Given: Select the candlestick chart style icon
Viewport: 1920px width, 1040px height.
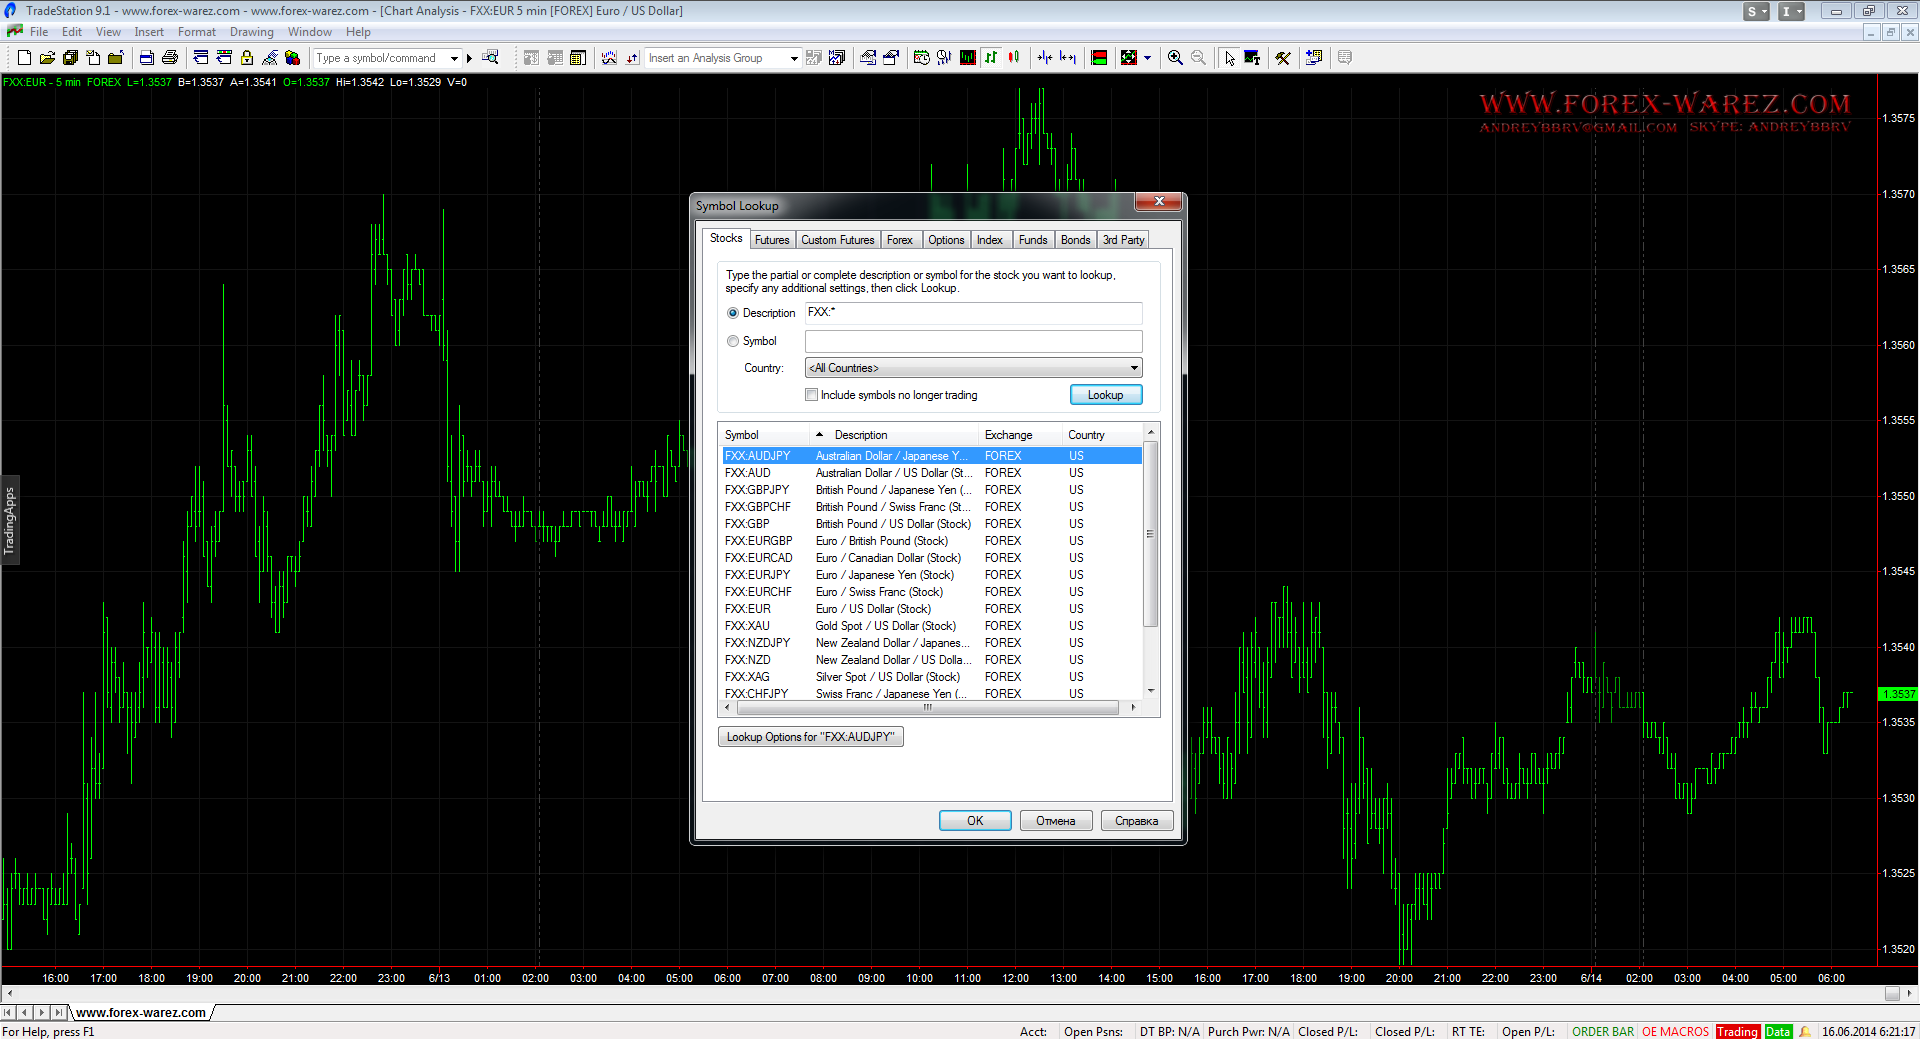Looking at the screenshot, I should pos(1014,58).
